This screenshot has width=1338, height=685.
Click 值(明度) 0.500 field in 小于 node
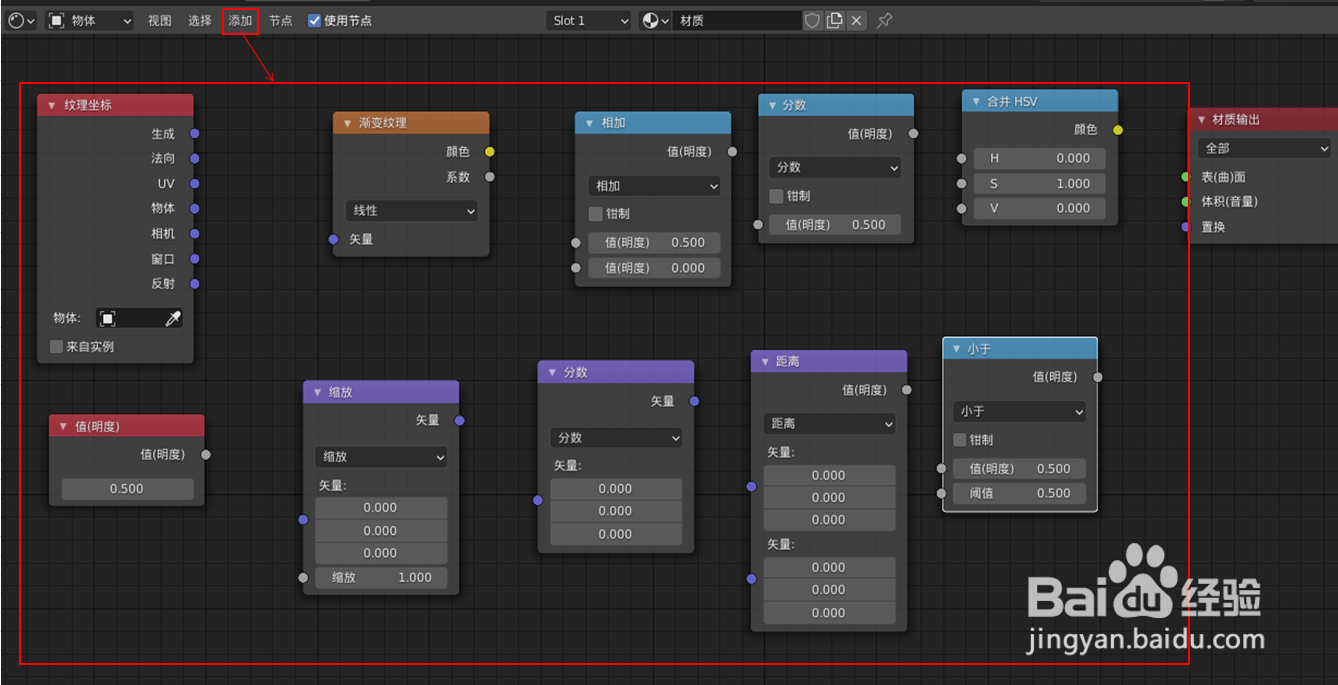(1019, 468)
